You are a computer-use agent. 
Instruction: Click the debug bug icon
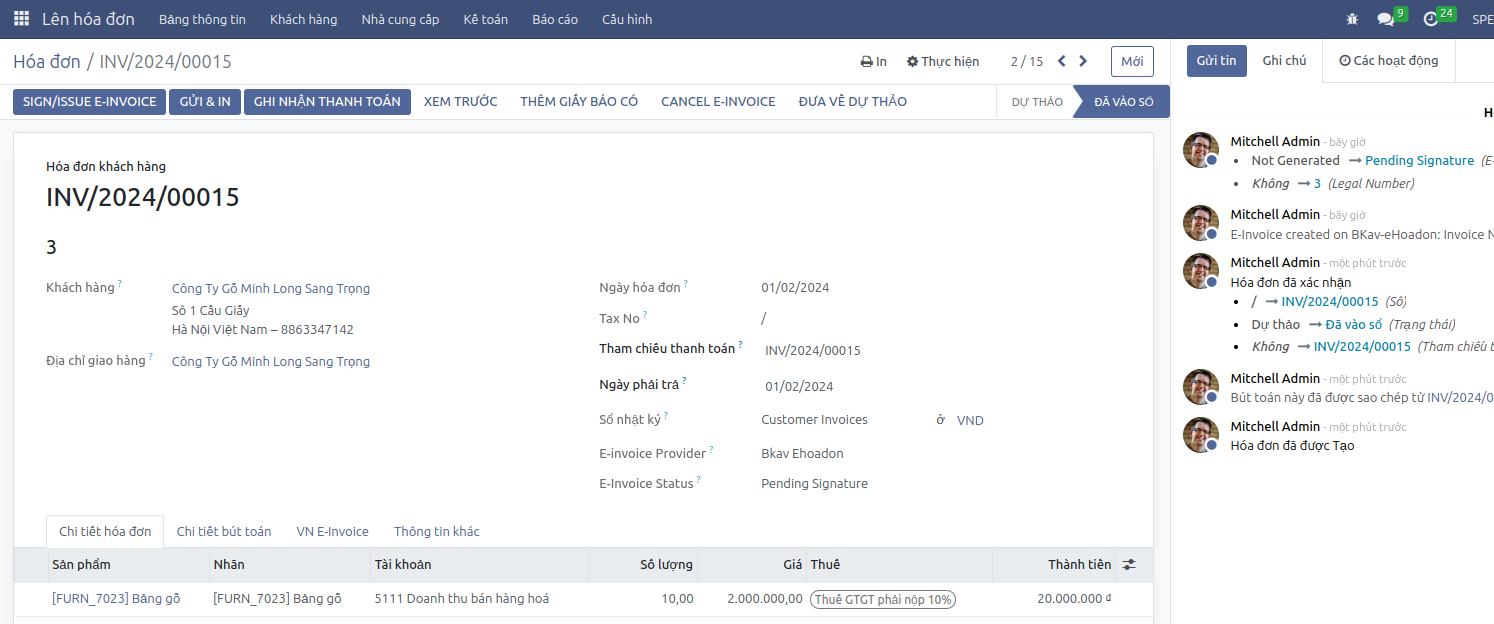tap(1352, 19)
